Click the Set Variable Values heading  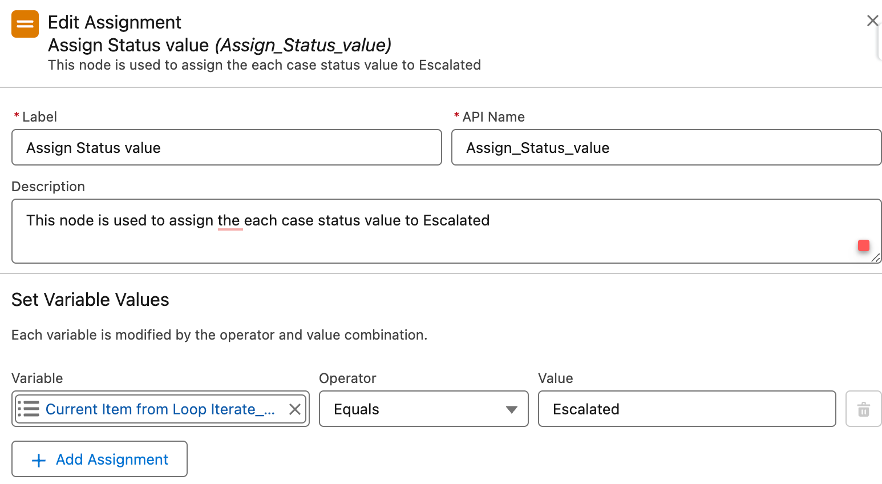(90, 300)
